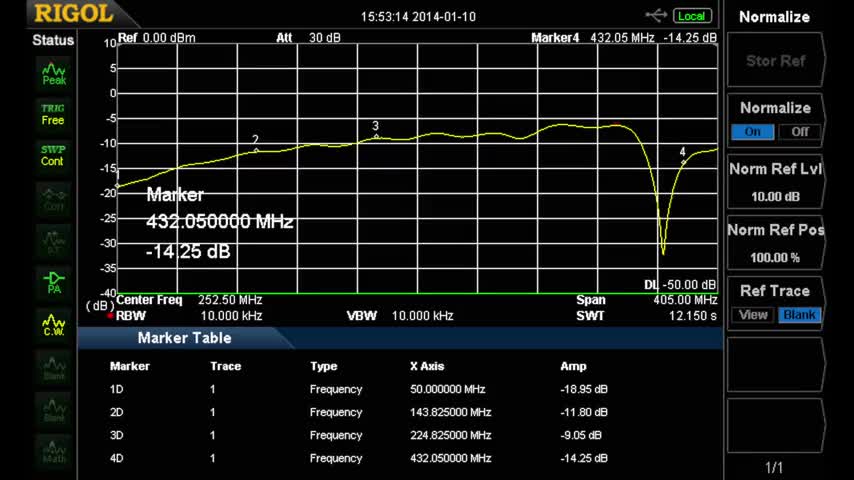This screenshot has height=480, width=854.
Task: Click the dimmed Math trace icon
Action: click(x=54, y=452)
